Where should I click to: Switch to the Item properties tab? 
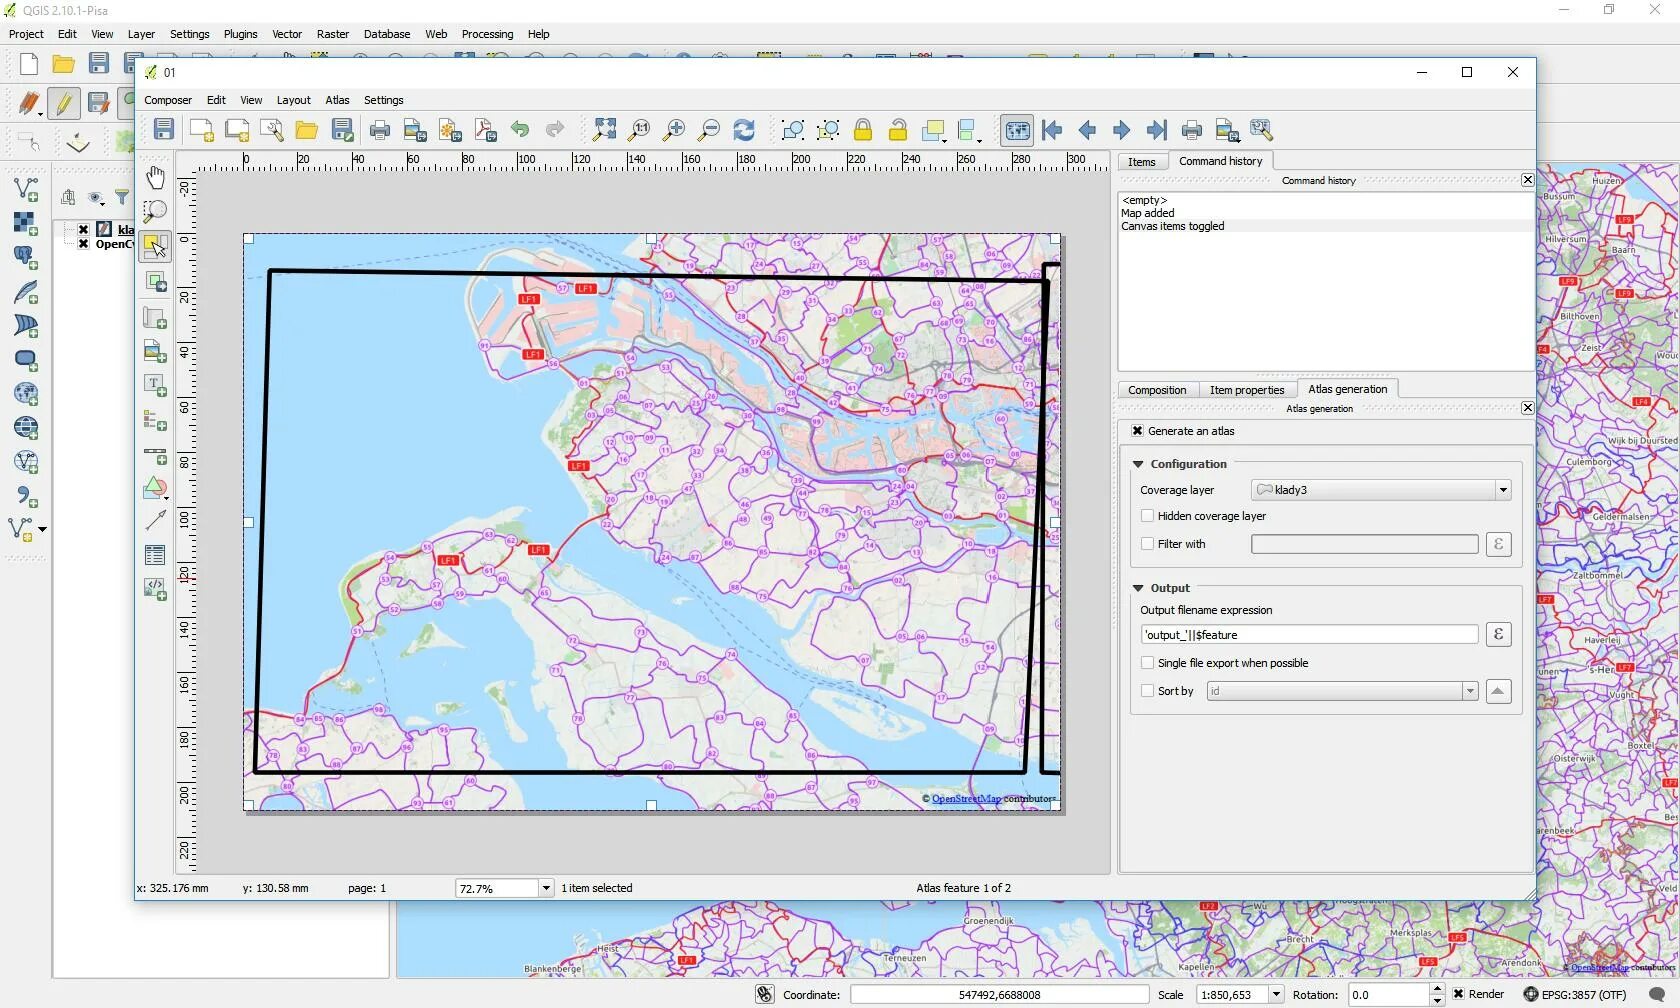click(x=1247, y=390)
